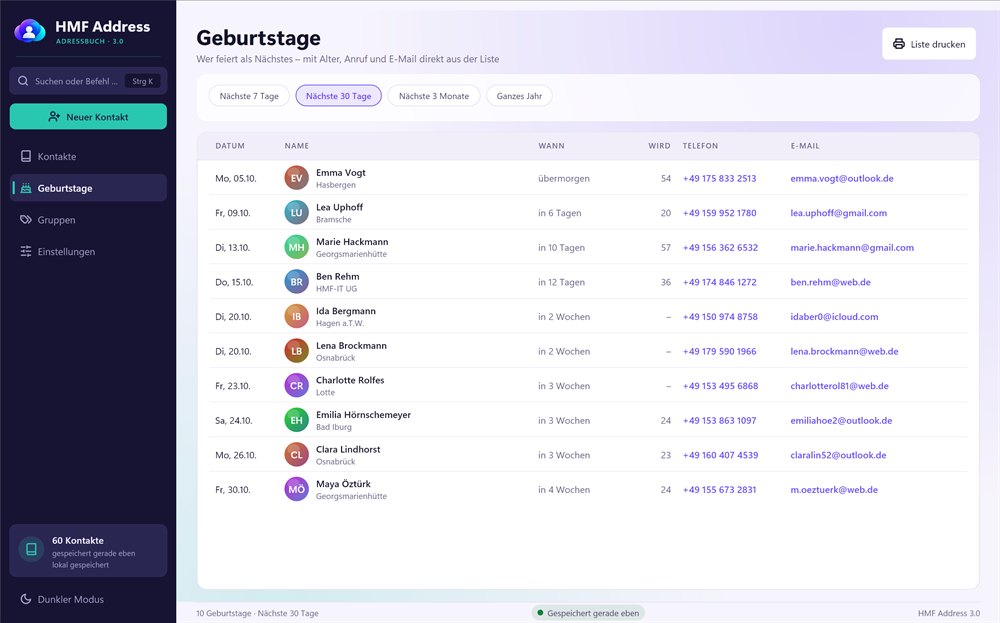1000x623 pixels.
Task: Click the Kontakte book icon
Action: (x=26, y=156)
